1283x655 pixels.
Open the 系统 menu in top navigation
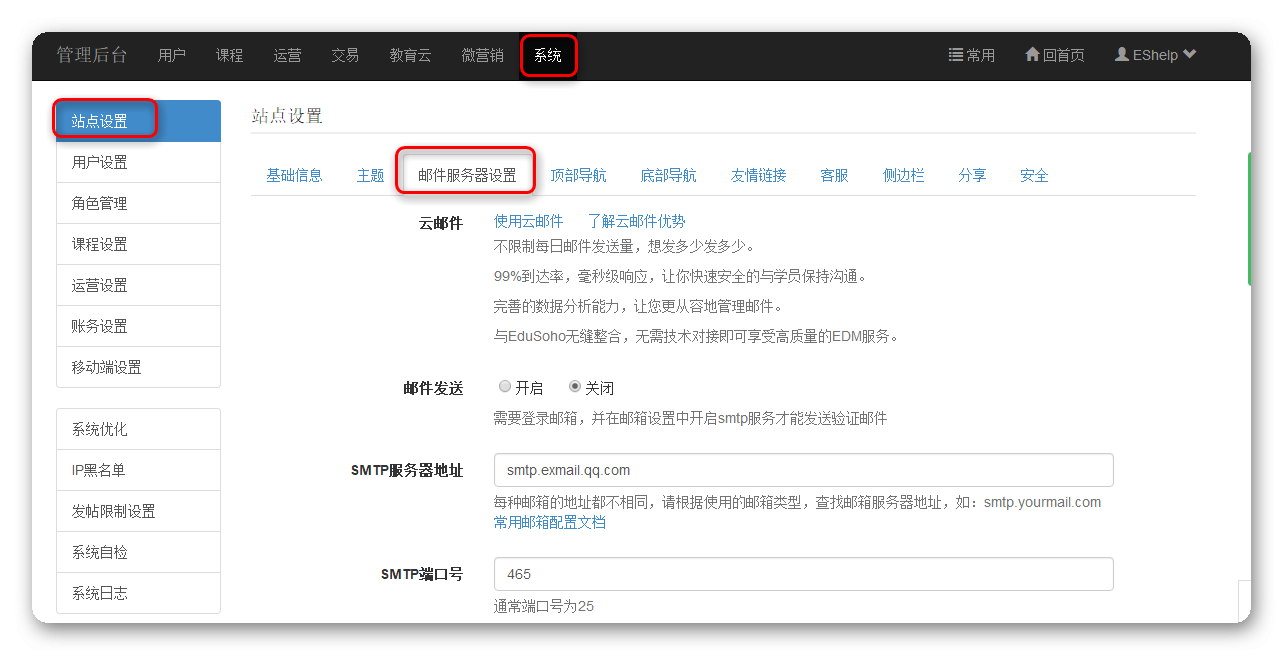pyautogui.click(x=548, y=56)
